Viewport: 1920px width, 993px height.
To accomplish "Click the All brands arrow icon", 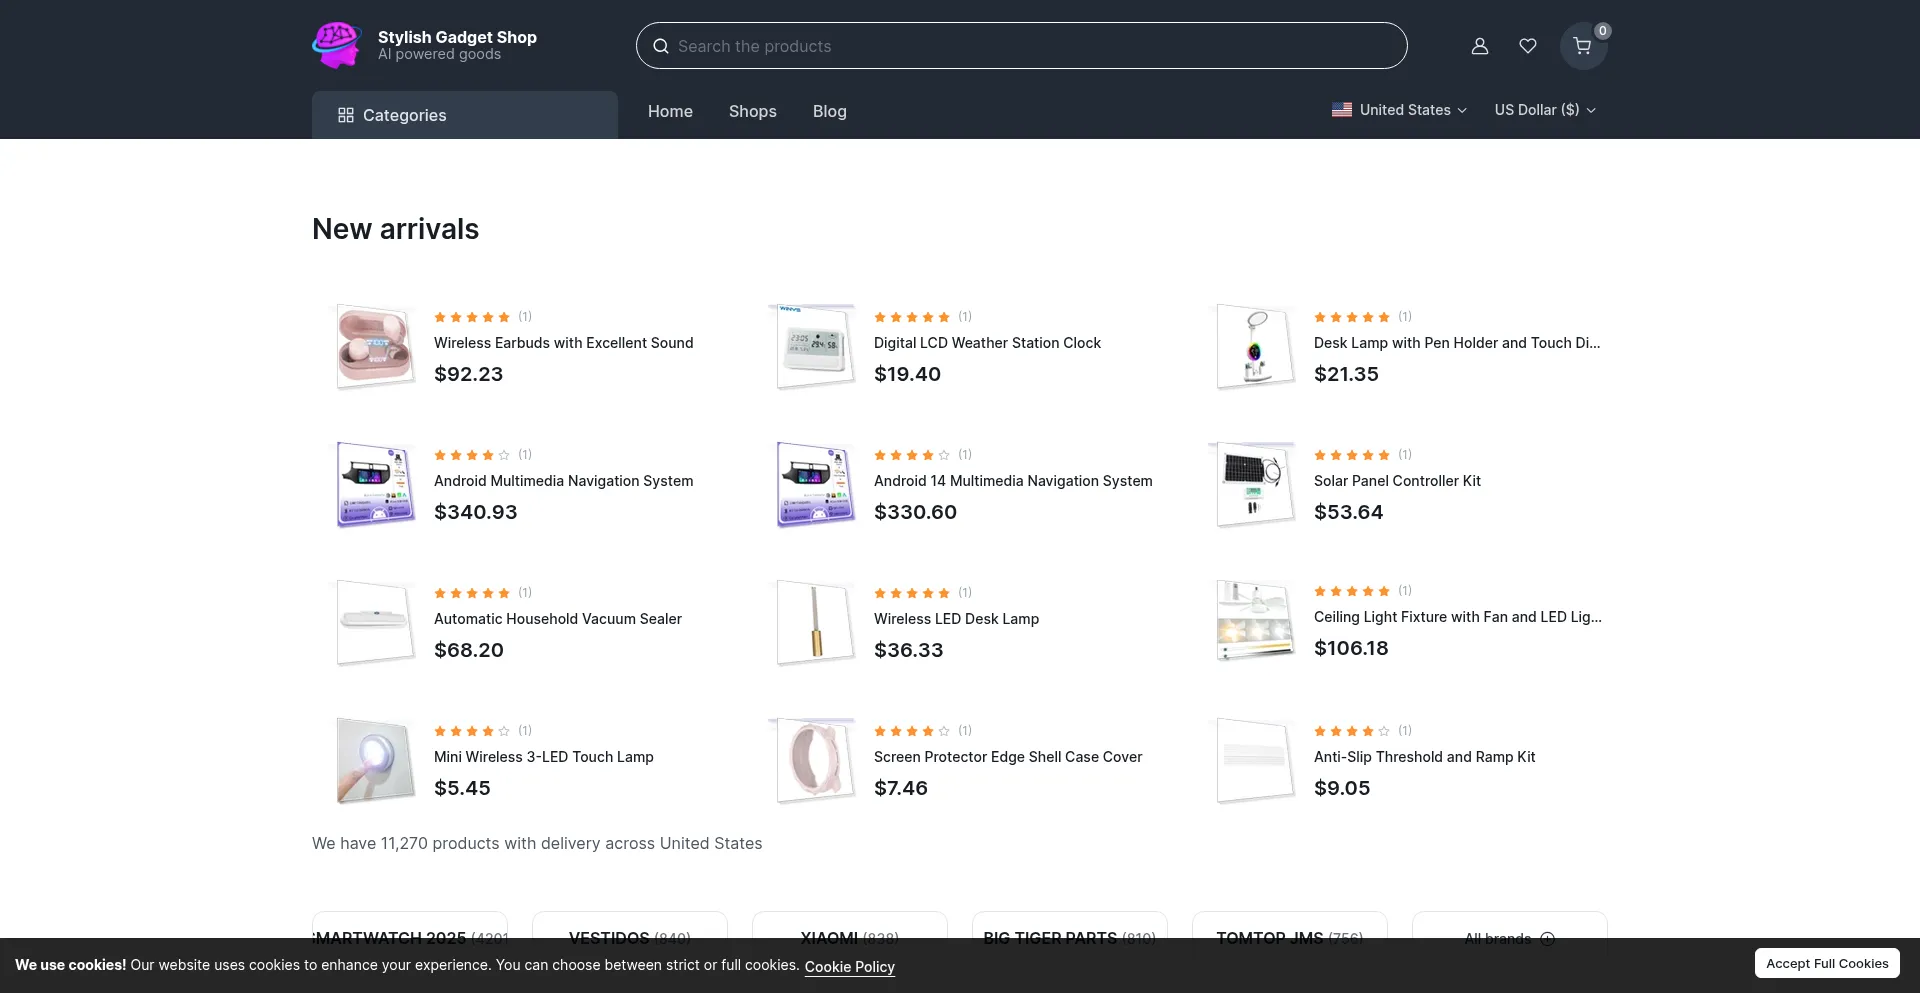I will [1547, 938].
